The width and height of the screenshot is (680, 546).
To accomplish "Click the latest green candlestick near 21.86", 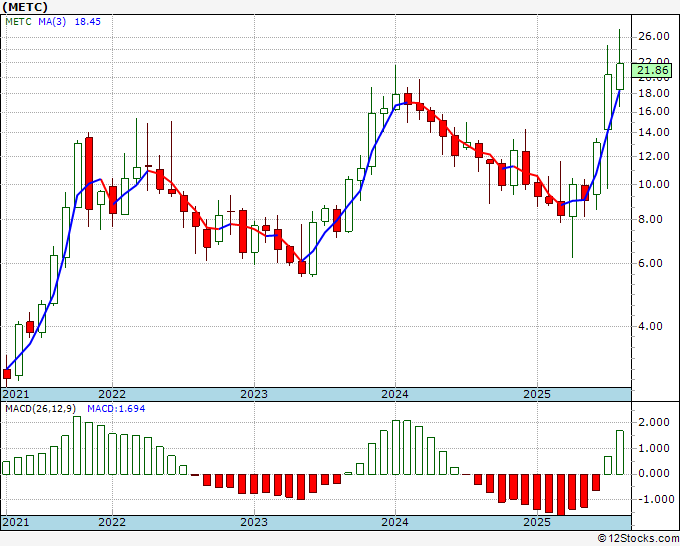I will point(620,76).
